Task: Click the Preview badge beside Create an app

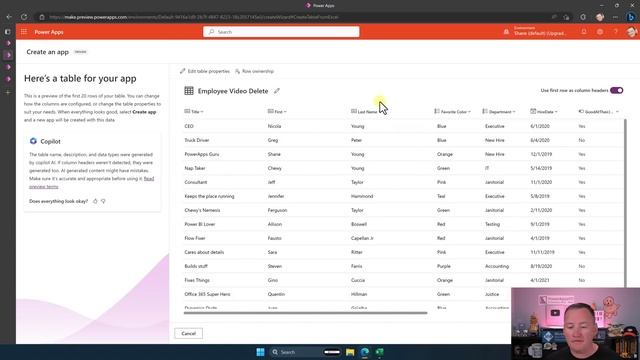Action: coord(80,52)
